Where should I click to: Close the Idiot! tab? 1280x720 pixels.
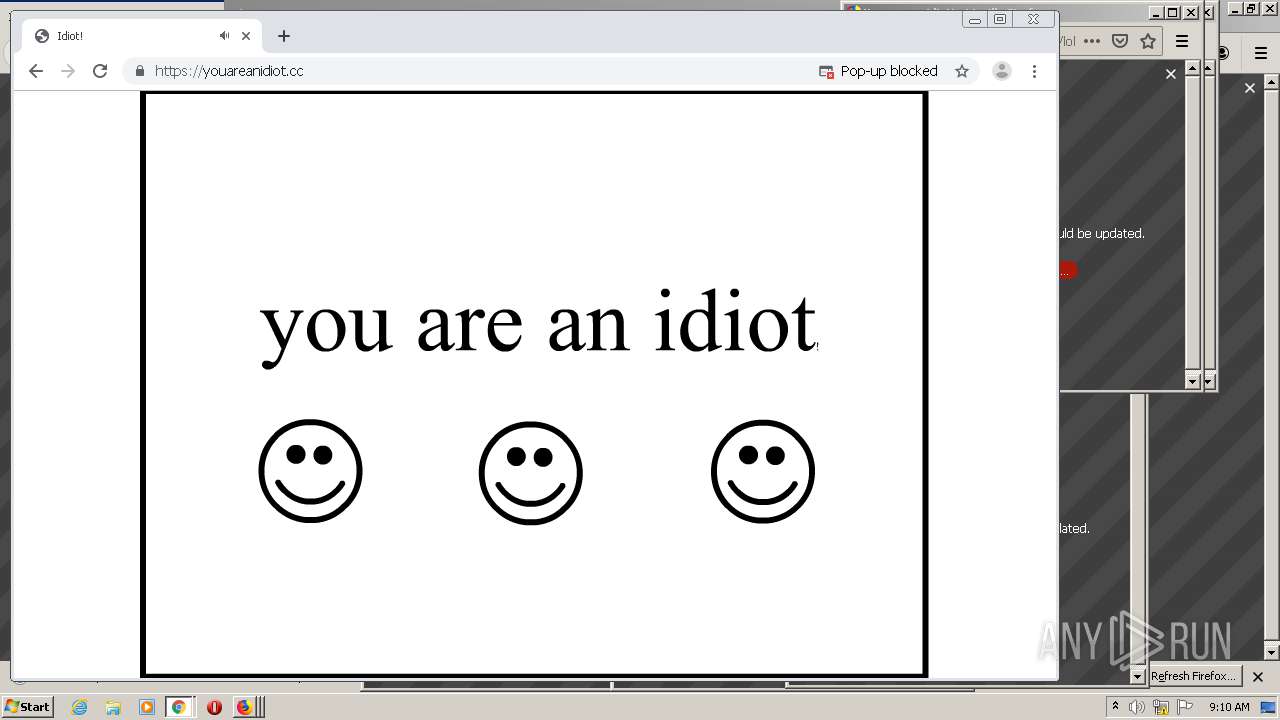246,36
